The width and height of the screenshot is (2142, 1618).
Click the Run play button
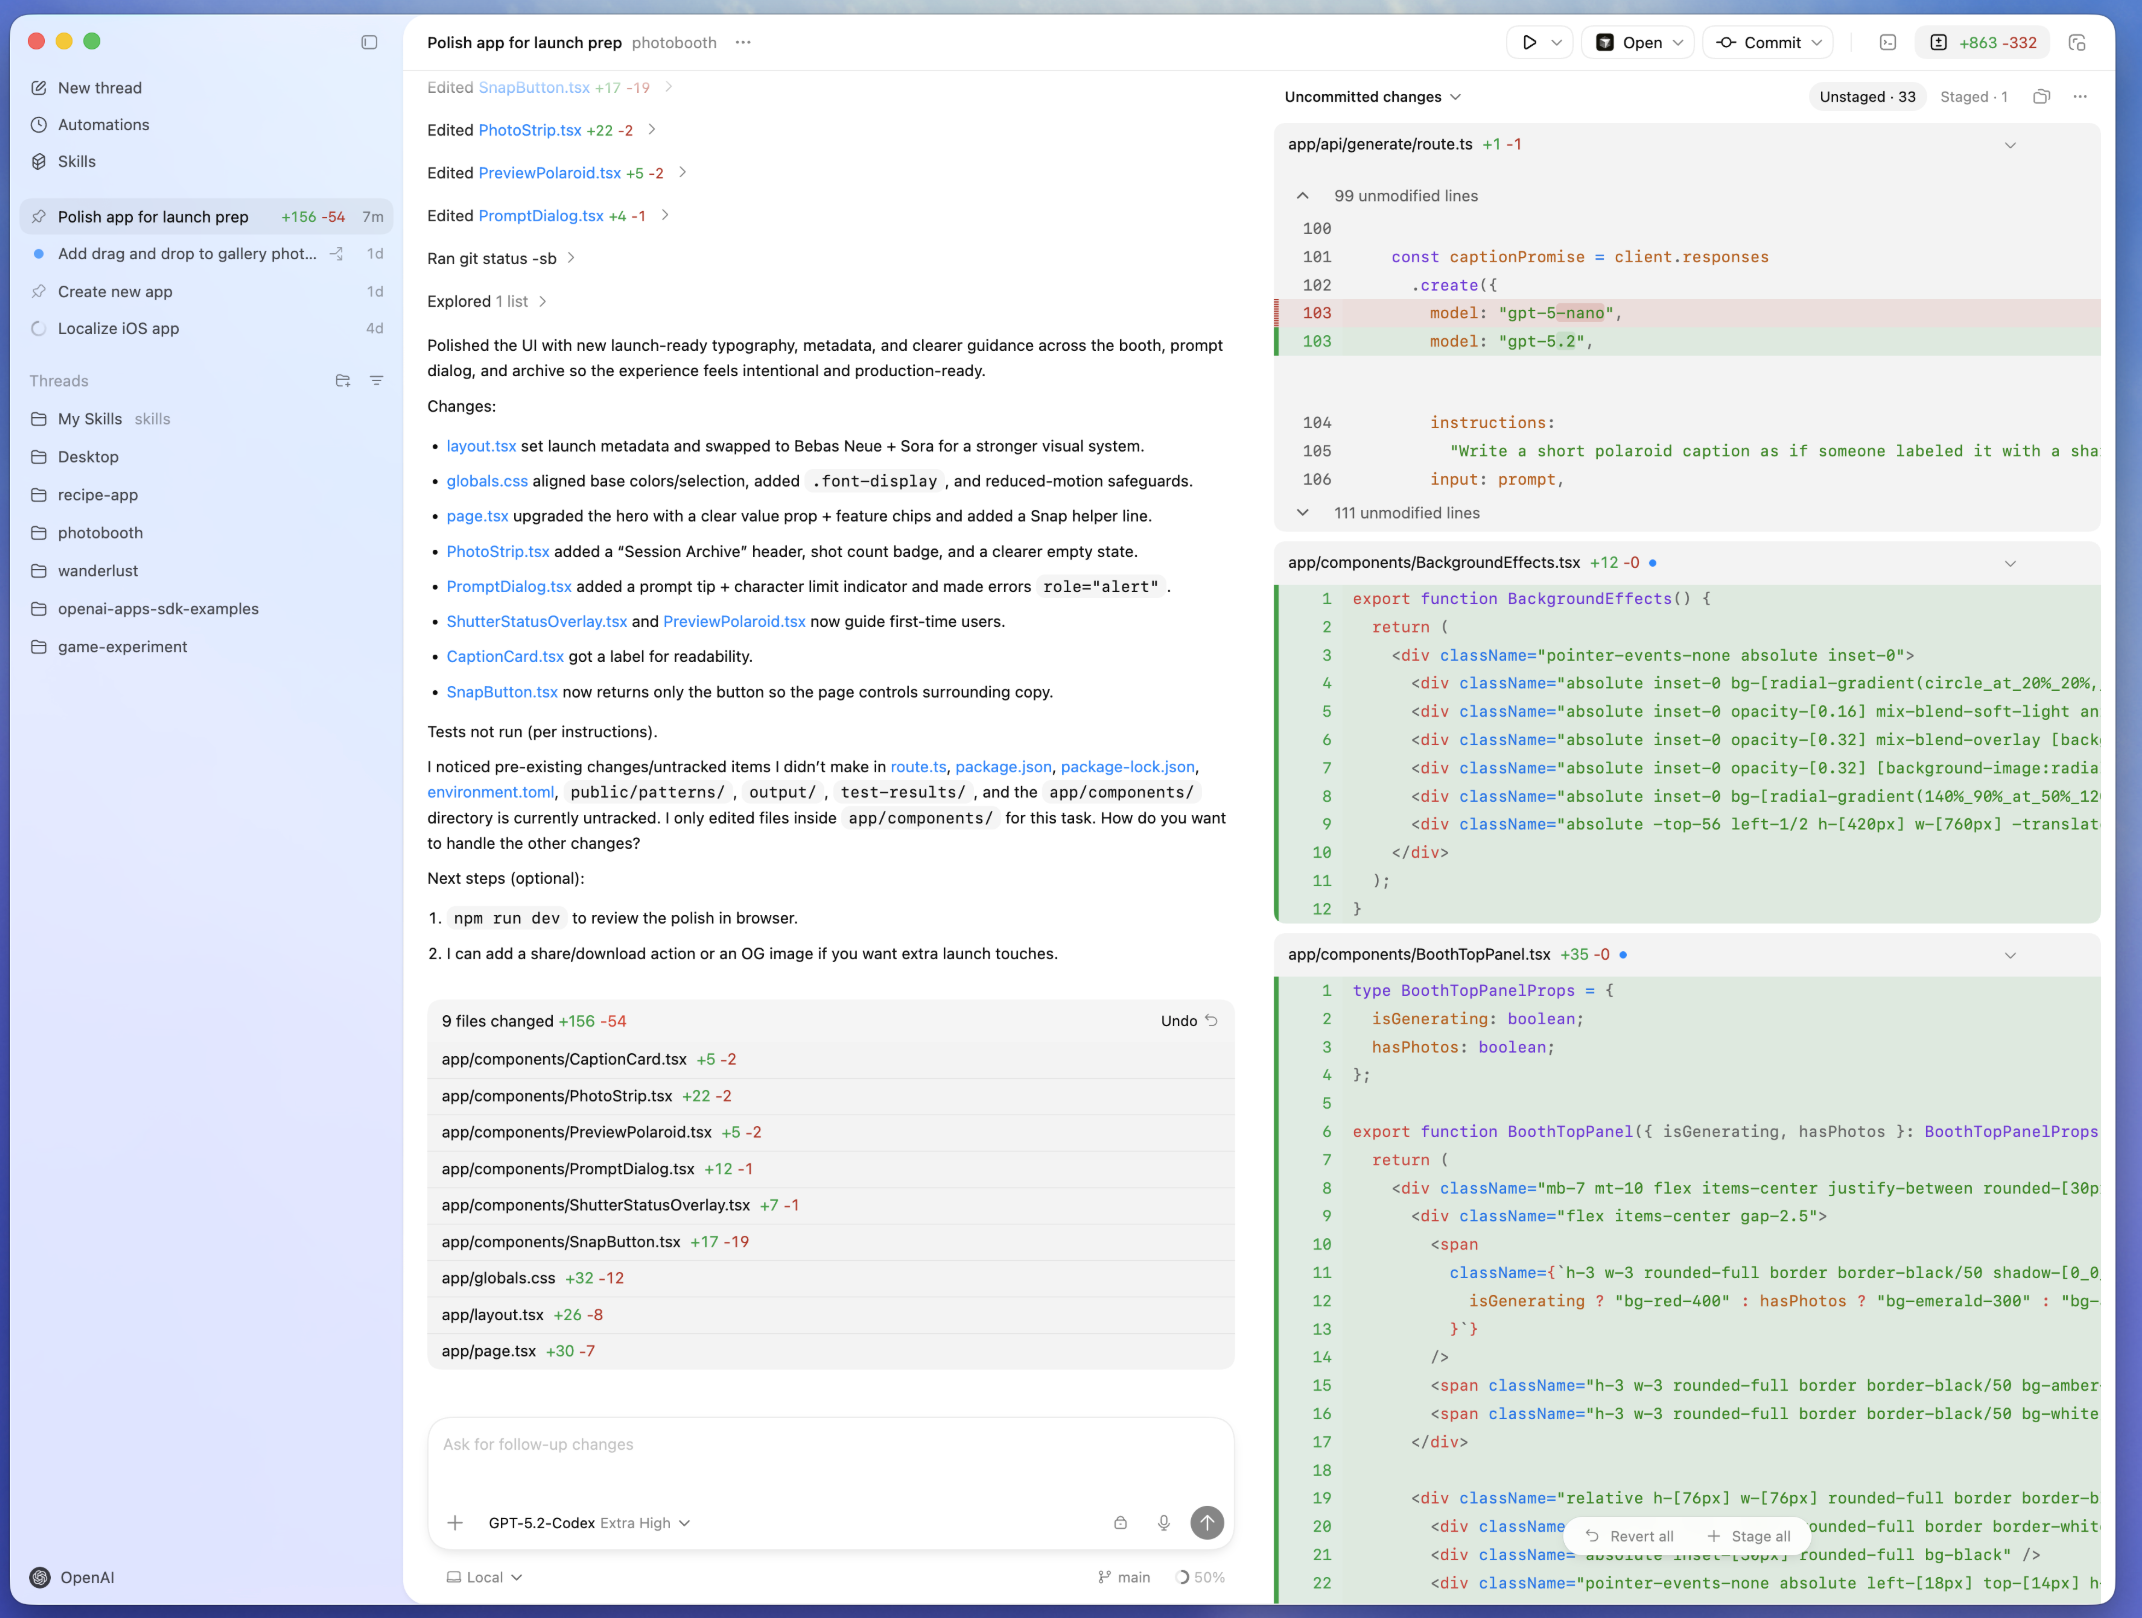(1529, 42)
